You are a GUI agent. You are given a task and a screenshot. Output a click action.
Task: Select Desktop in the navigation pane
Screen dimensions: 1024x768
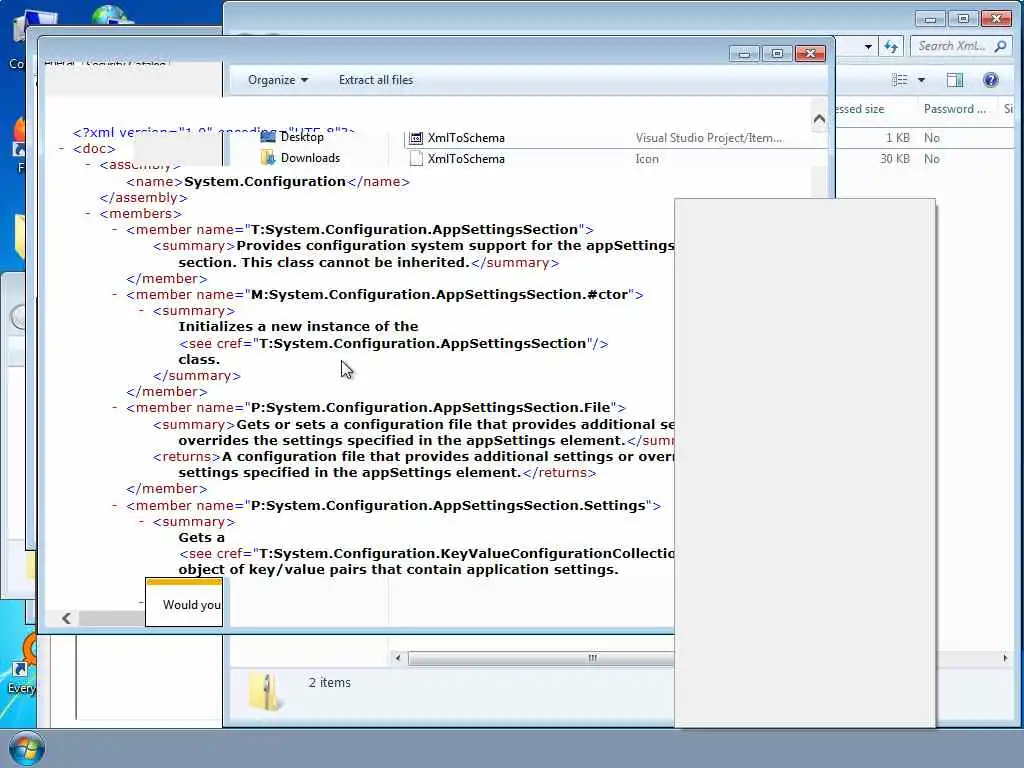pyautogui.click(x=302, y=136)
